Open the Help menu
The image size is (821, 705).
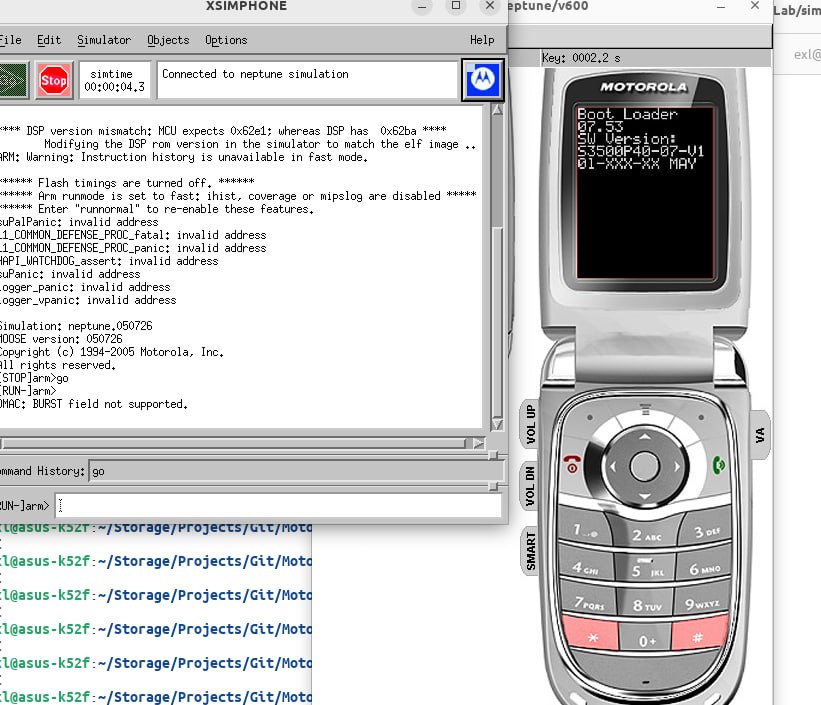(x=482, y=40)
